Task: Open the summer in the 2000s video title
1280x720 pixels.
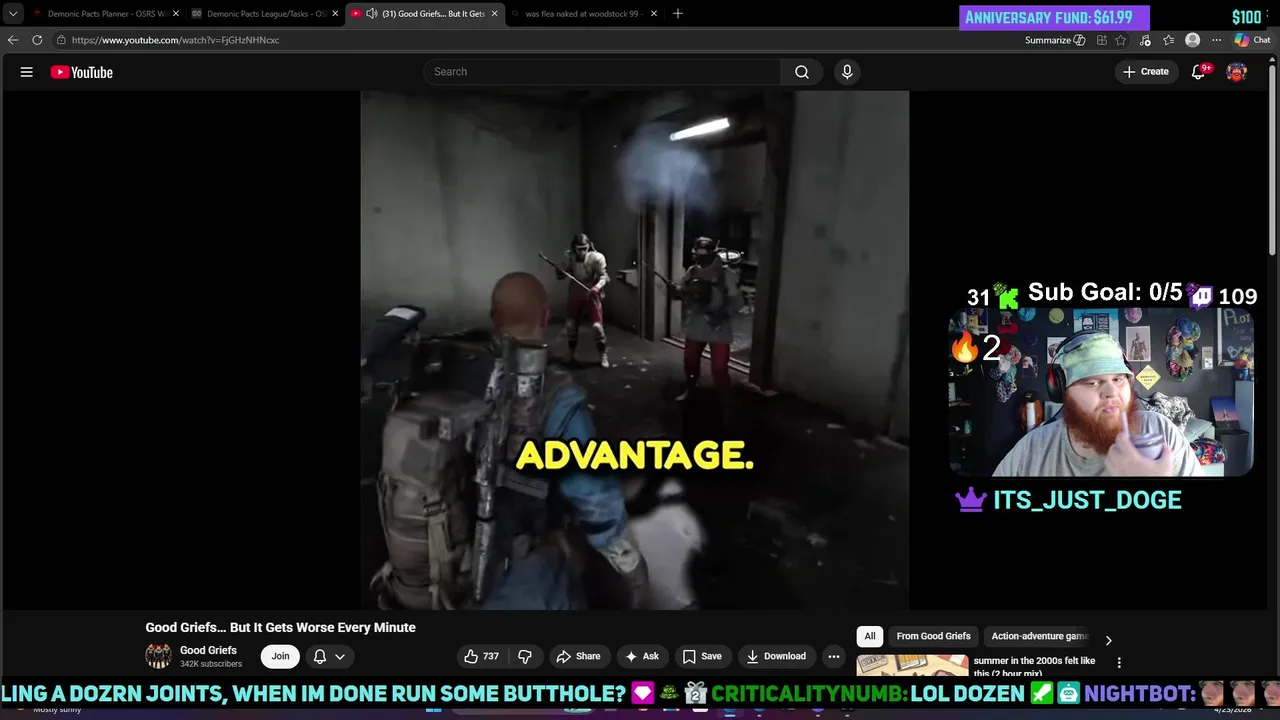Action: pos(1034,666)
